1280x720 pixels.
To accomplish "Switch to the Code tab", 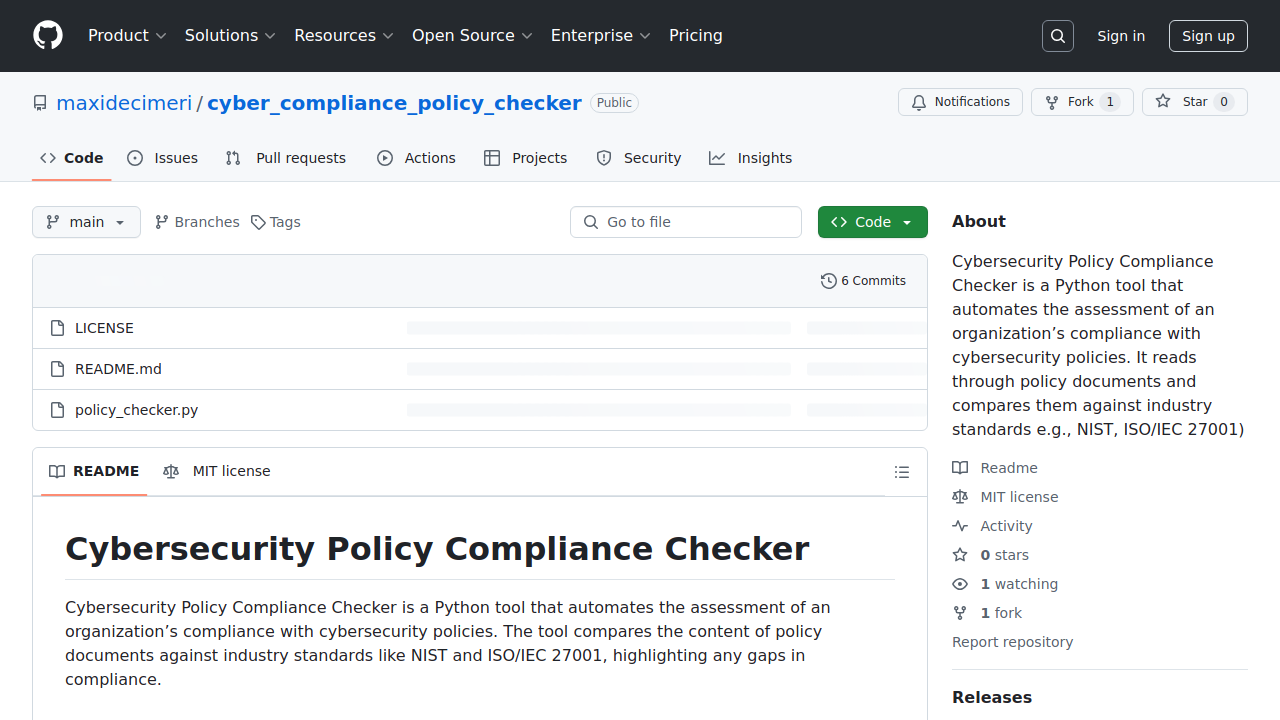I will pyautogui.click(x=72, y=158).
